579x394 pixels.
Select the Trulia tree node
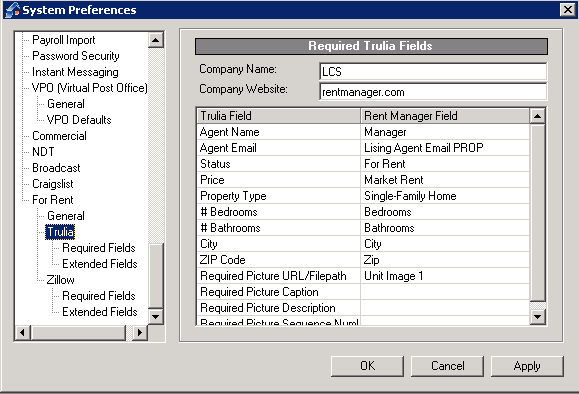(x=60, y=232)
